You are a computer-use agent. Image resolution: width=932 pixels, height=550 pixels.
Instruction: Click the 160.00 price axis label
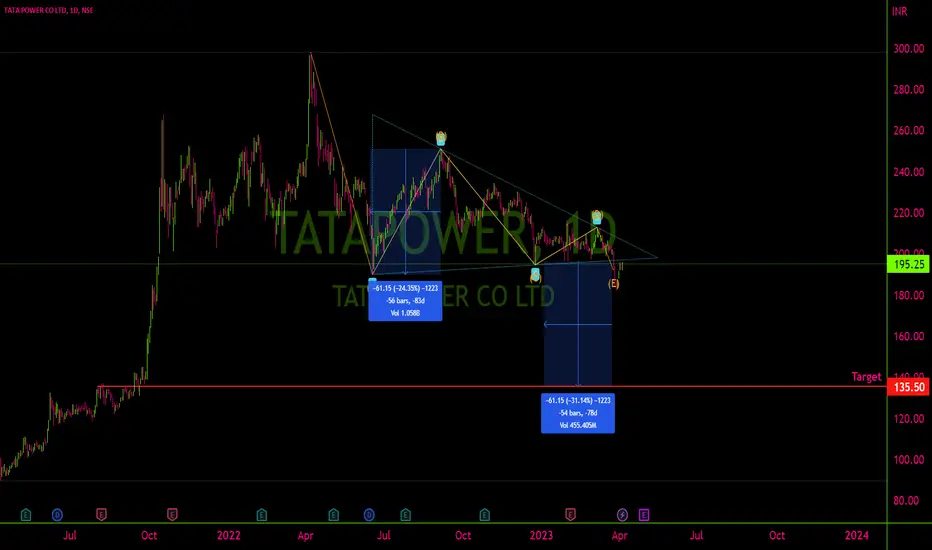coord(909,337)
